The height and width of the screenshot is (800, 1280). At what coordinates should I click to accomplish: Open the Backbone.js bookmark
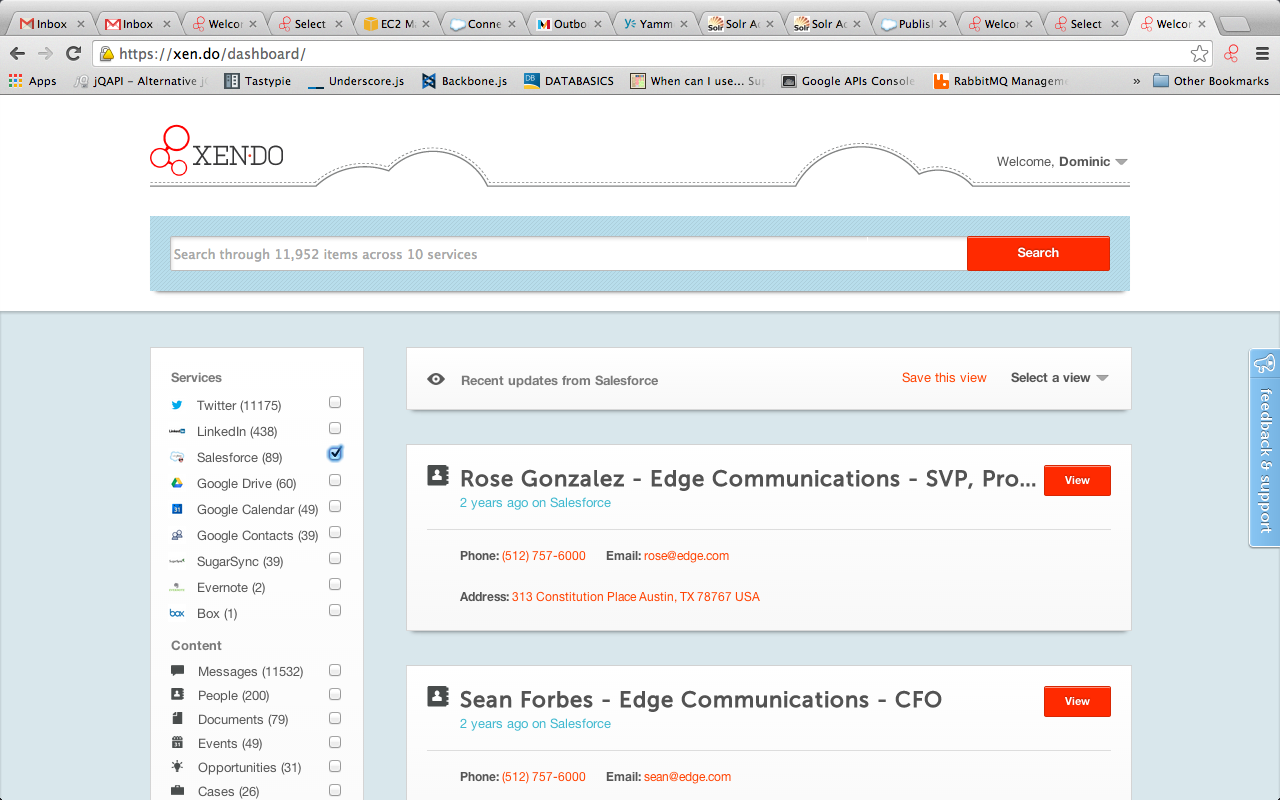pos(464,81)
